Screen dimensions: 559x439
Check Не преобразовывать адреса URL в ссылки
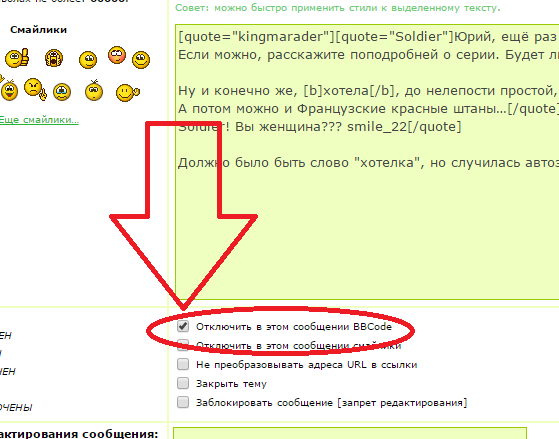pos(183,364)
